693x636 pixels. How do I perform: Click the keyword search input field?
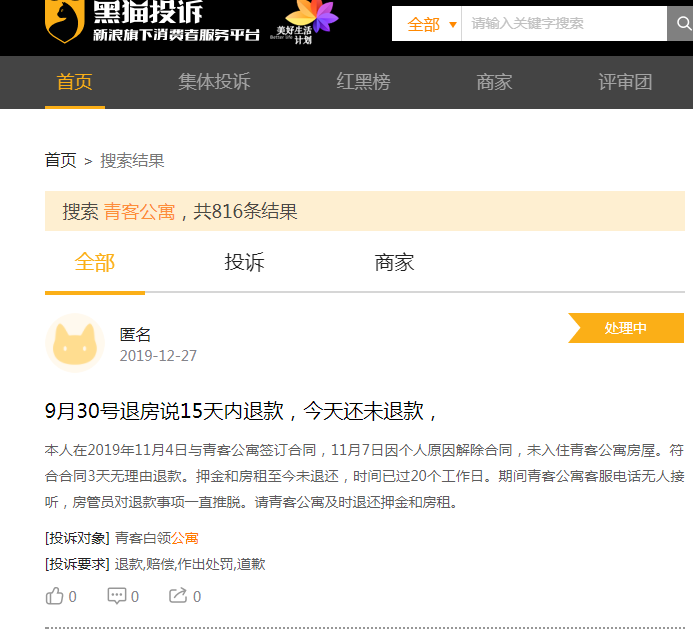(564, 24)
